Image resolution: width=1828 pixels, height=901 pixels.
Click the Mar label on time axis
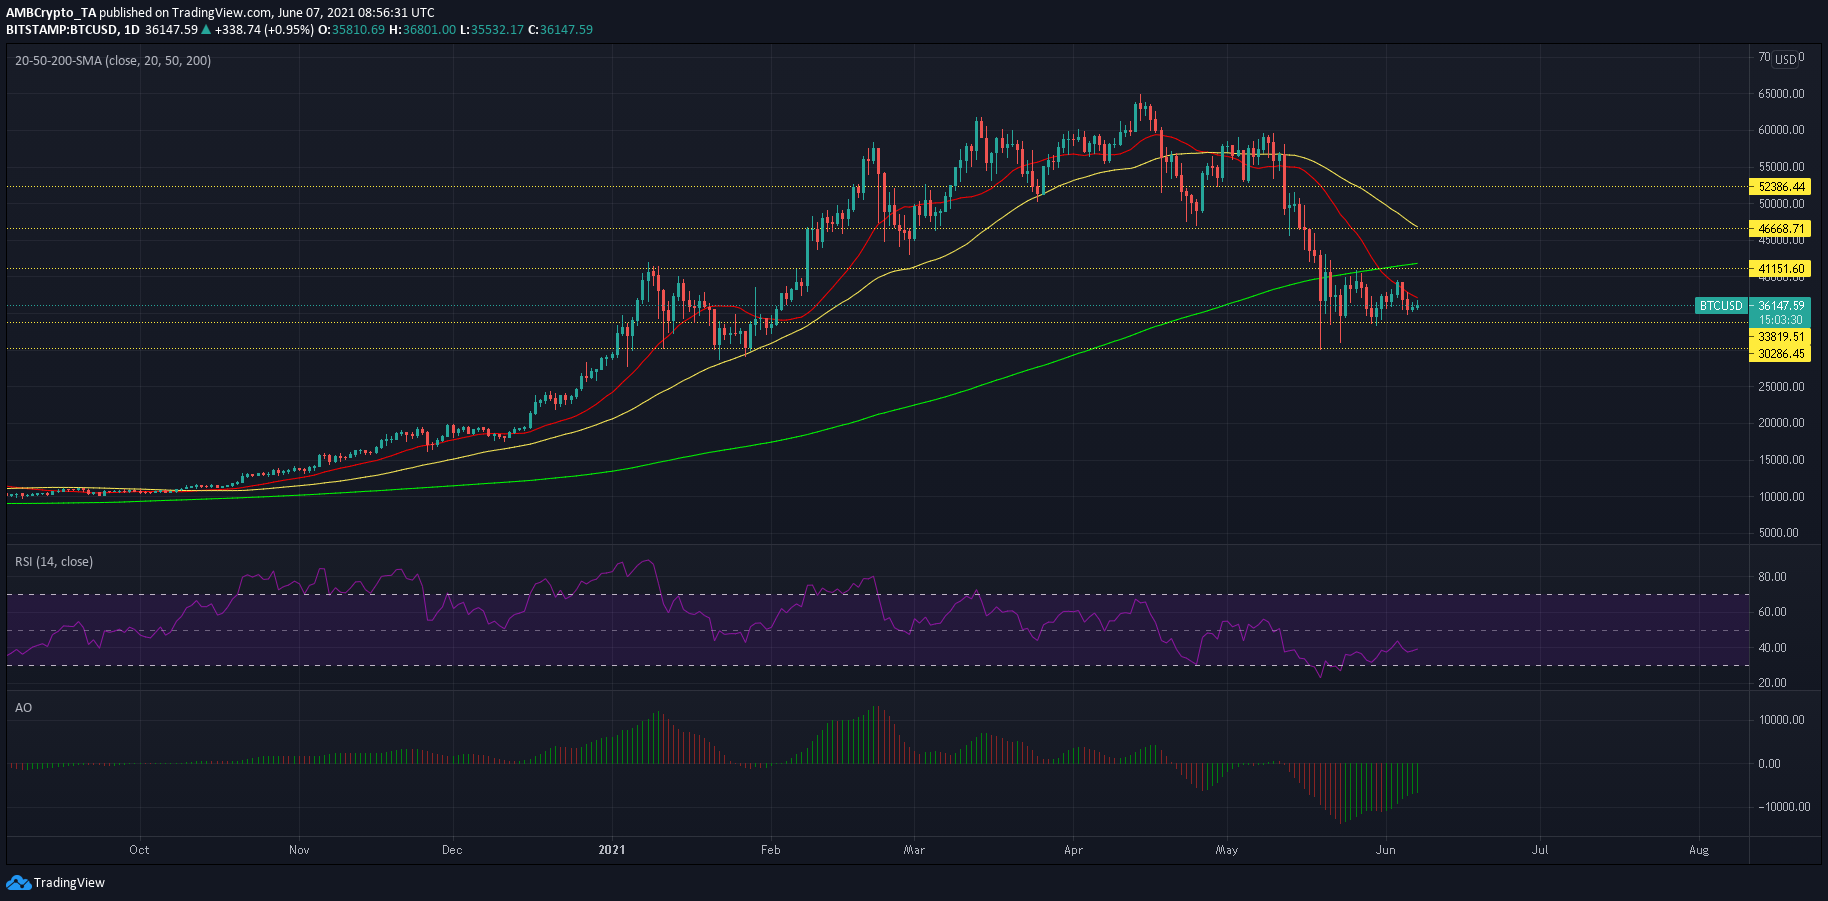914,850
